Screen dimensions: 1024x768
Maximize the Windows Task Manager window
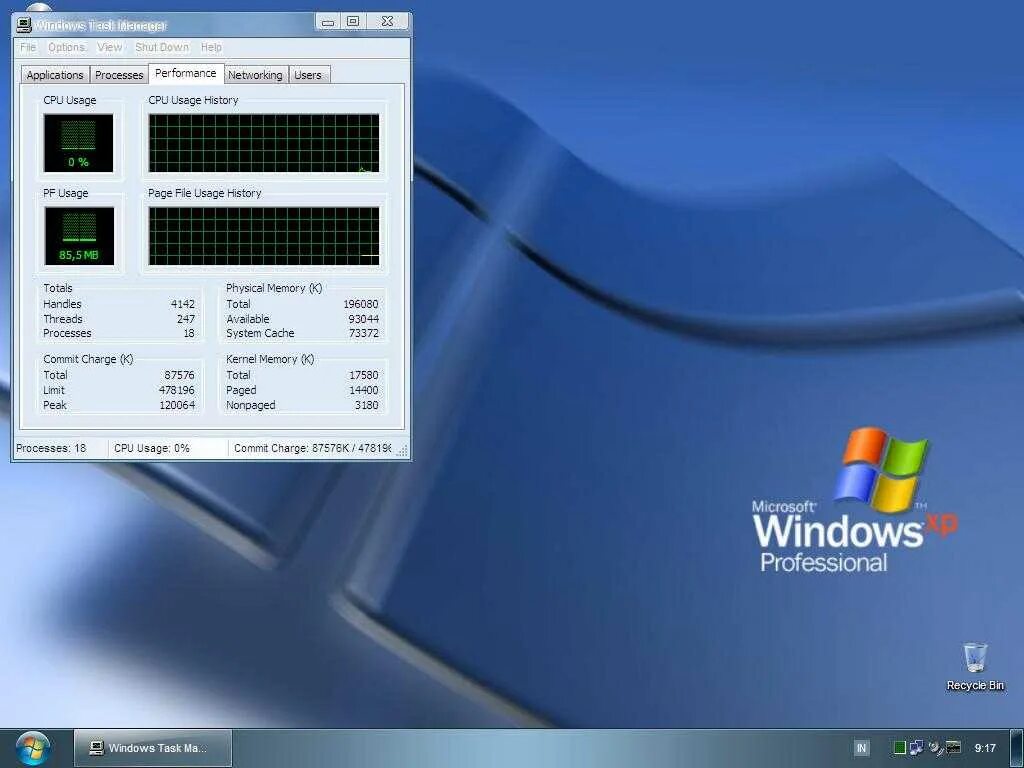(353, 22)
